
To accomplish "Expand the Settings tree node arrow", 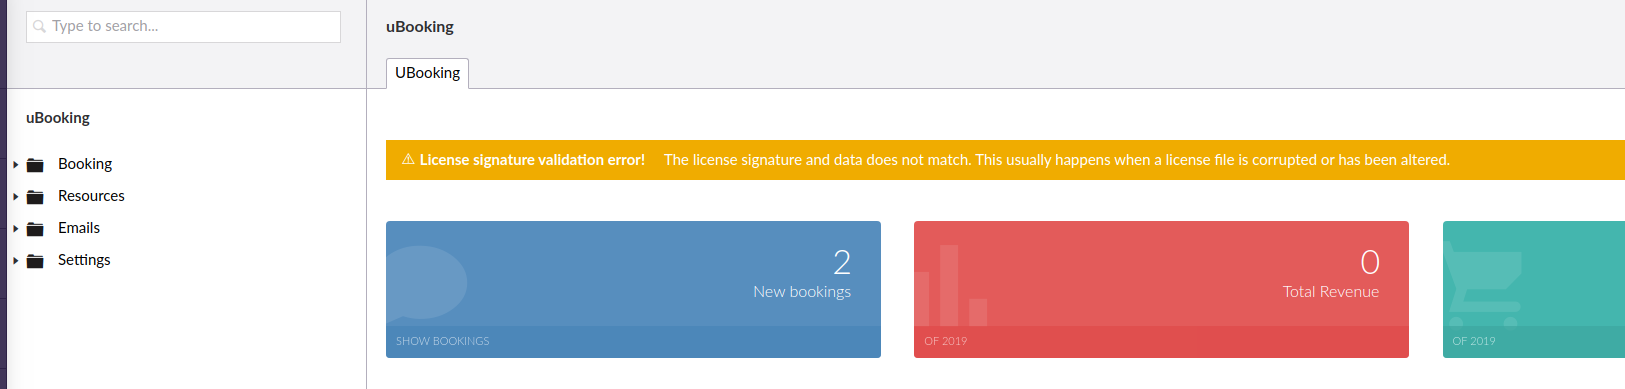I will click(16, 261).
